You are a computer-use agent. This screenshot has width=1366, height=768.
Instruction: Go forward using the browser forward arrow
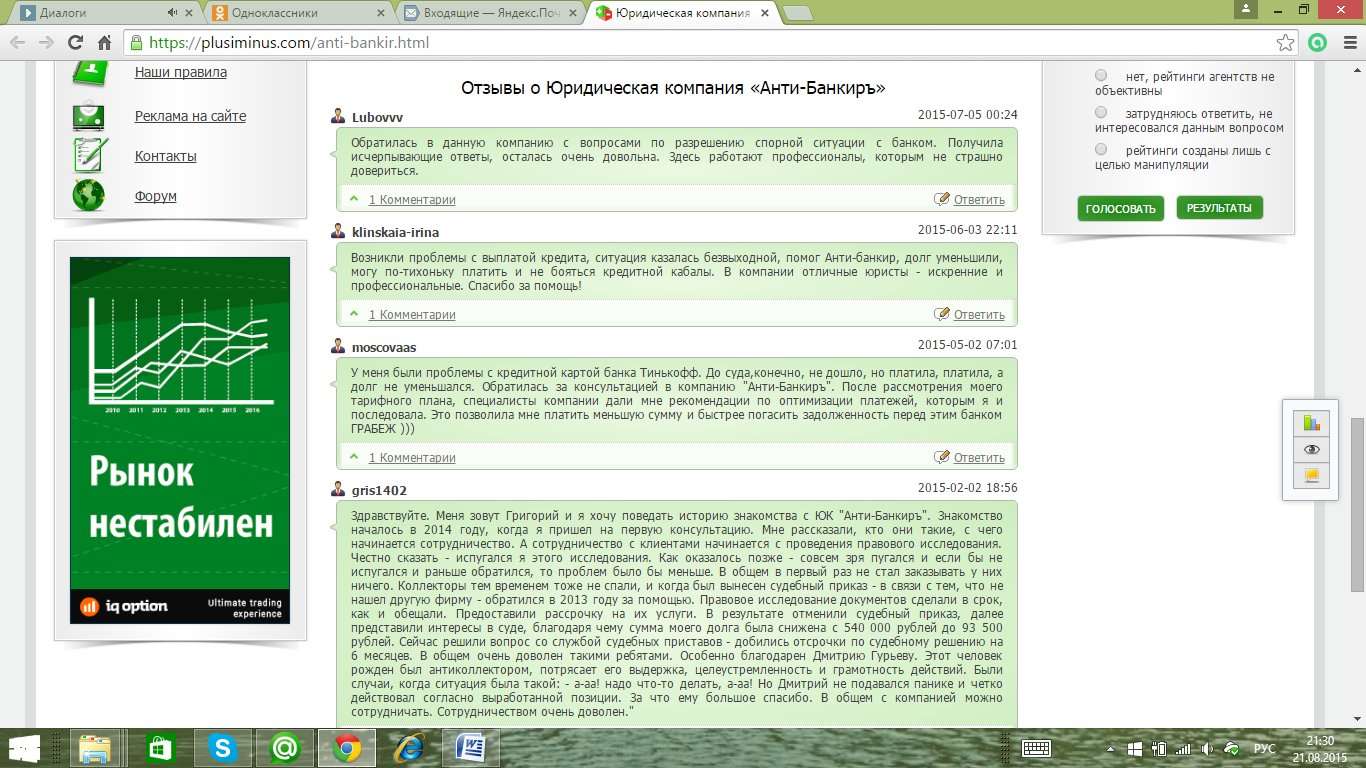pos(46,42)
